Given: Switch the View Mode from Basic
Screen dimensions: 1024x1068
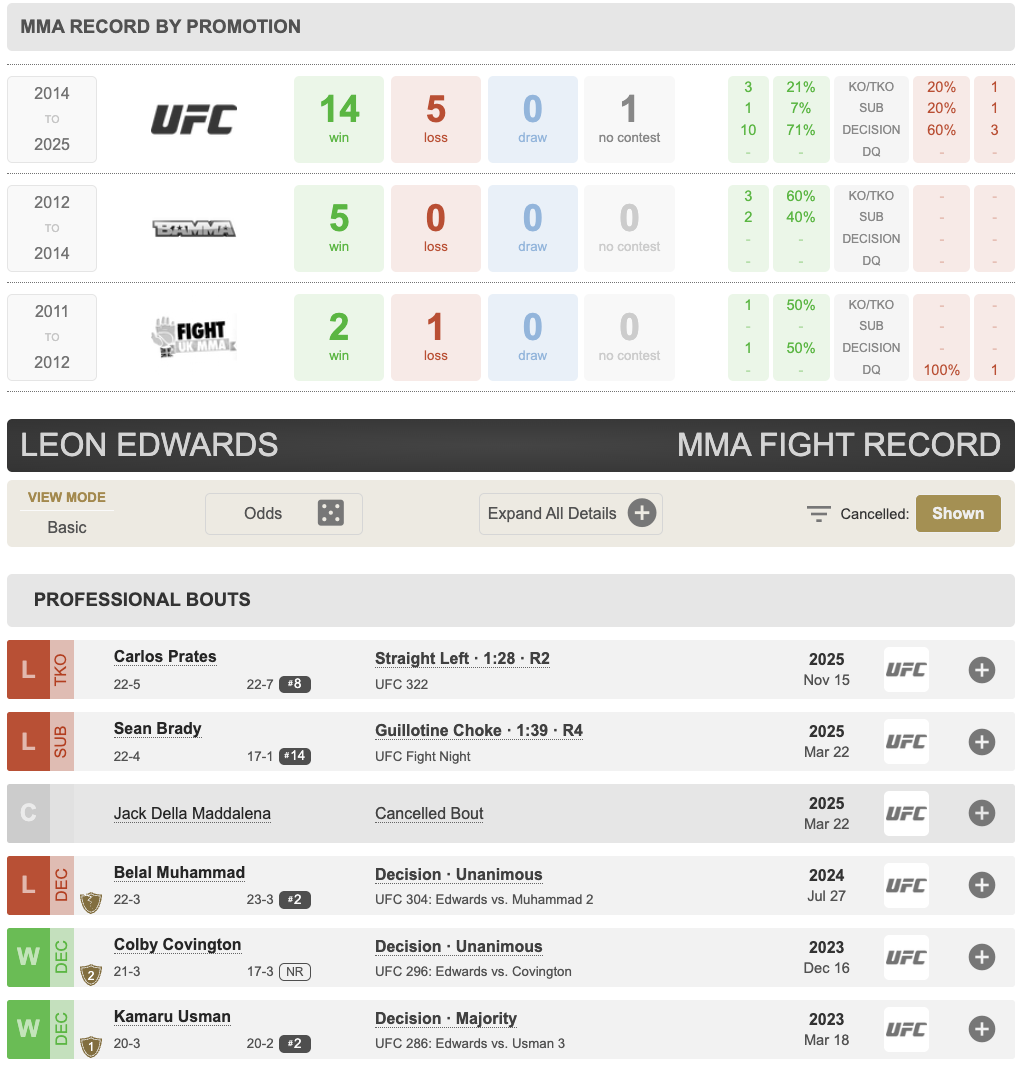Looking at the screenshot, I should point(67,527).
